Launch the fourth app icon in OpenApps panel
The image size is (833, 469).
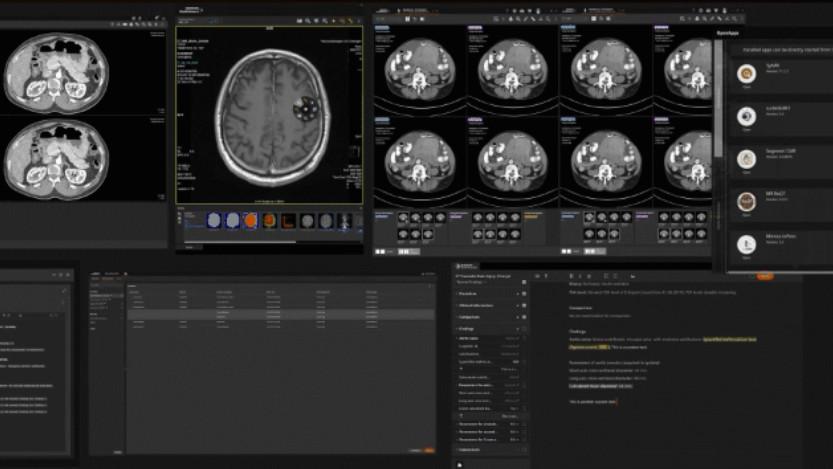coord(746,202)
